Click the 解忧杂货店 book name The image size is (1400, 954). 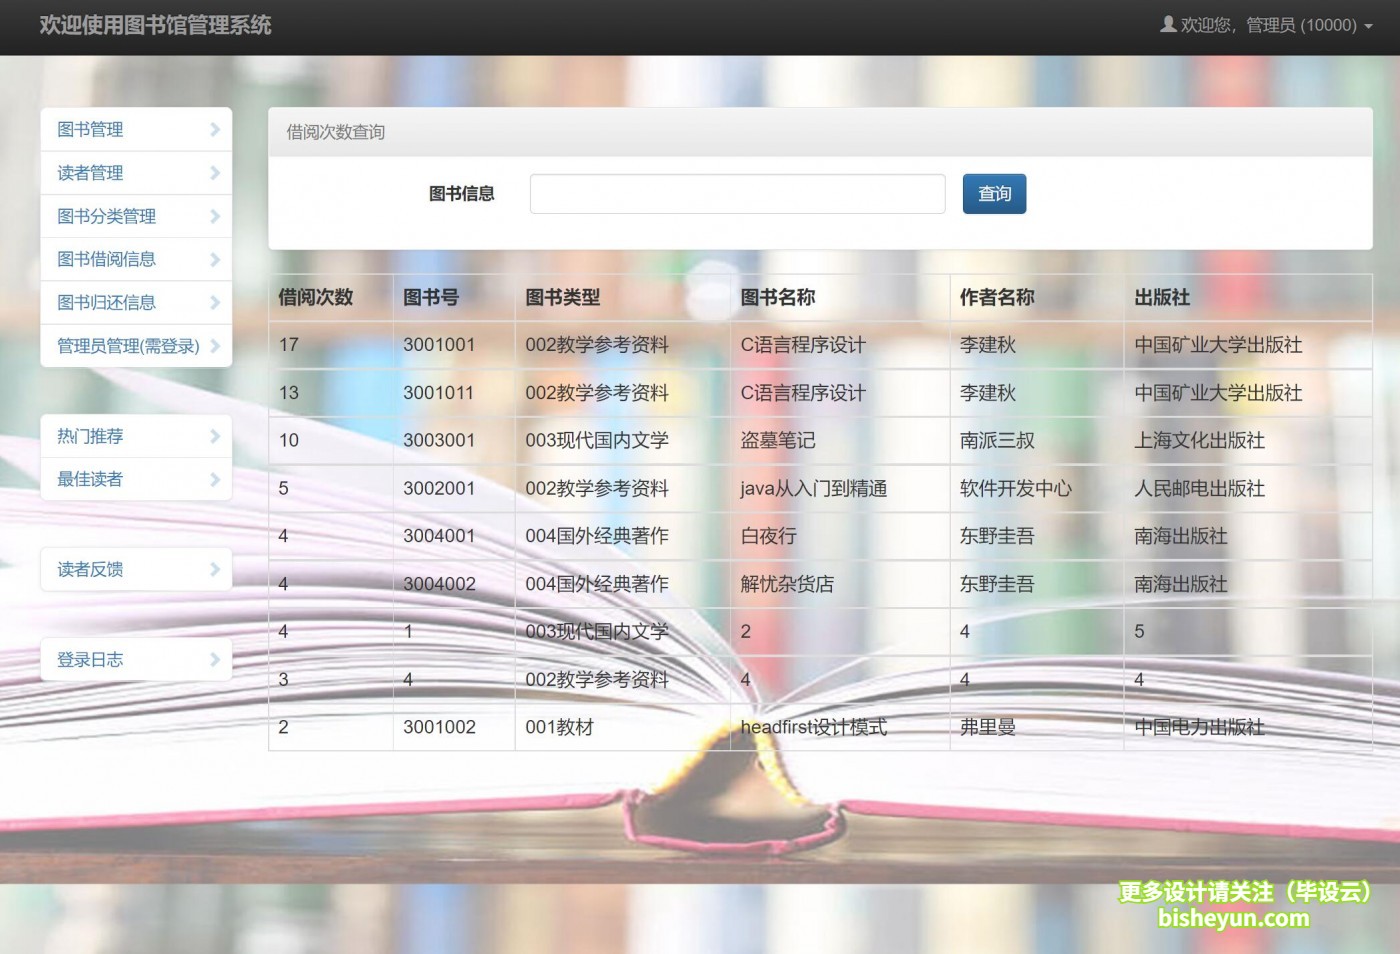point(787,584)
